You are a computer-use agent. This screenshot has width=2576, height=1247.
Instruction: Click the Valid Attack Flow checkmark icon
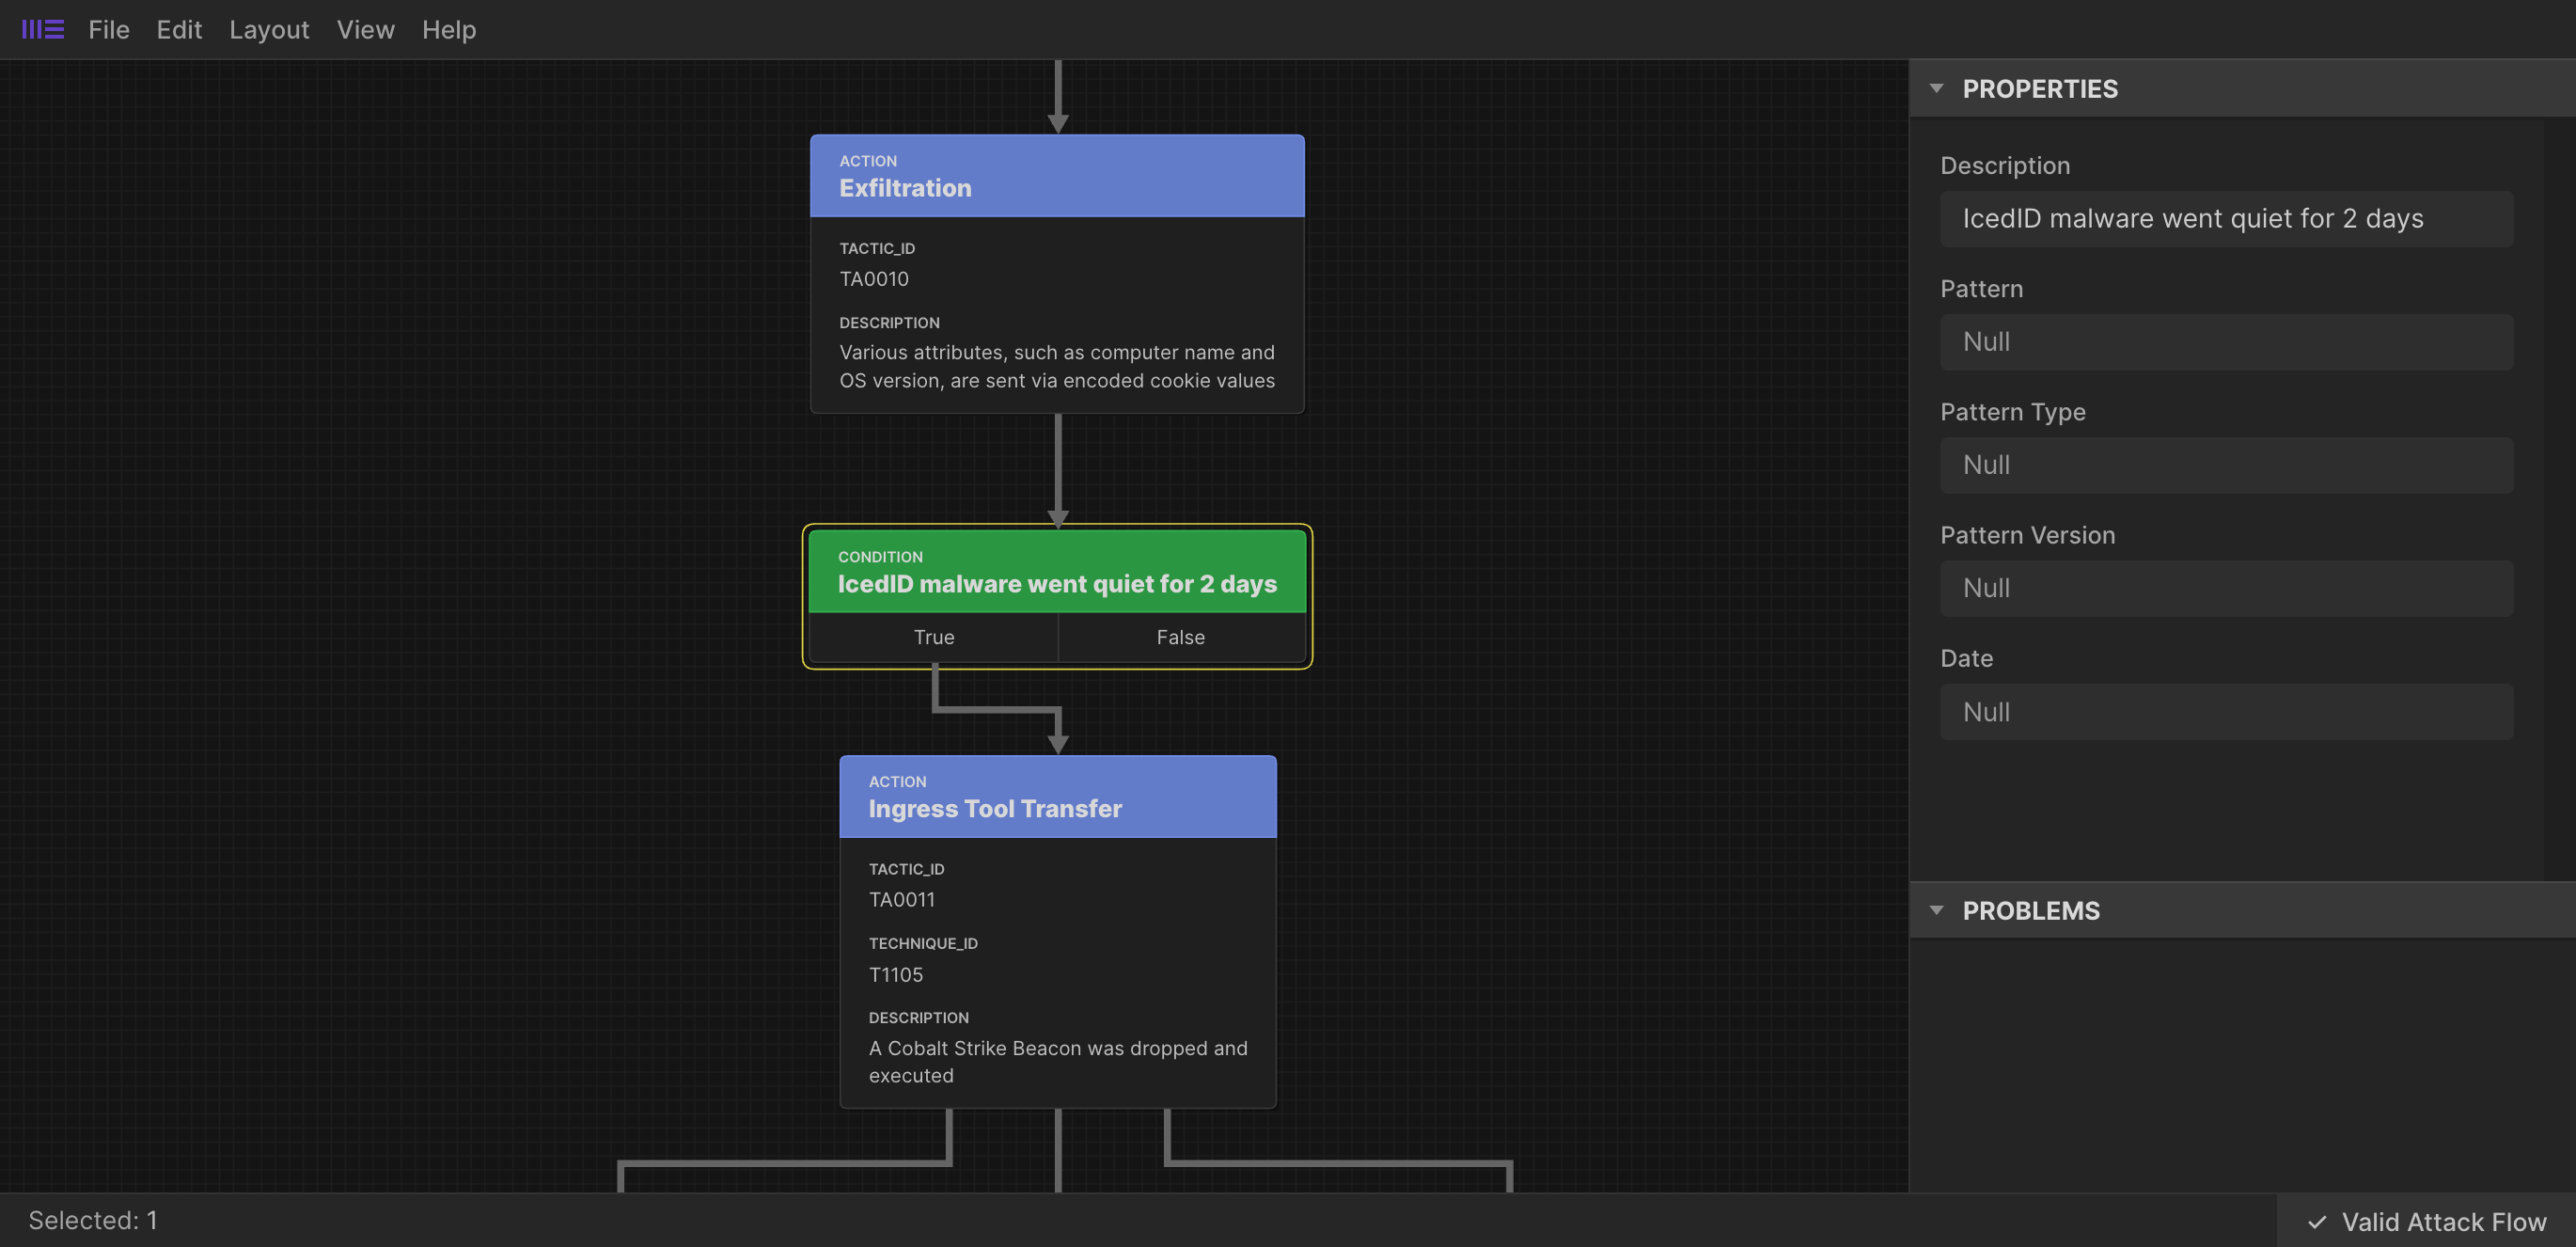click(x=2315, y=1221)
